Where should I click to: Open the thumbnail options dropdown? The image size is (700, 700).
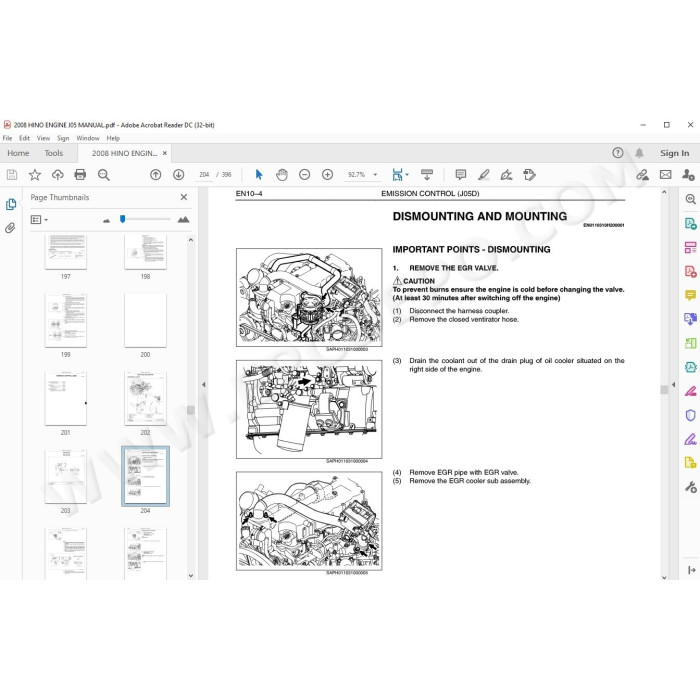tap(39, 220)
